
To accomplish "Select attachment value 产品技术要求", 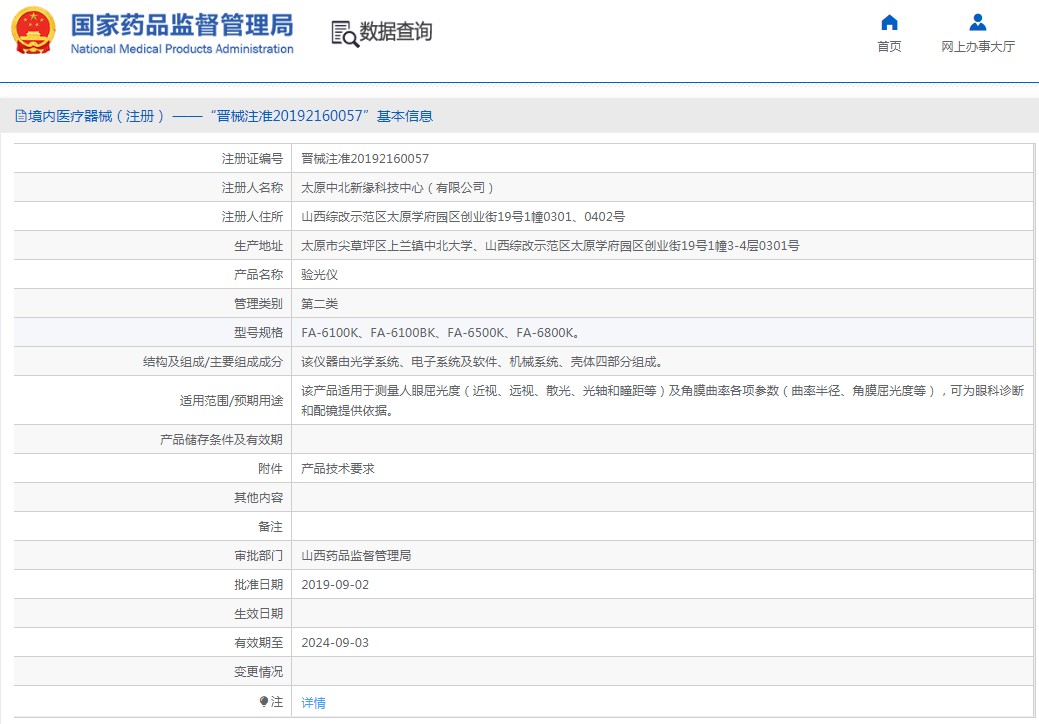I will pyautogui.click(x=338, y=469).
